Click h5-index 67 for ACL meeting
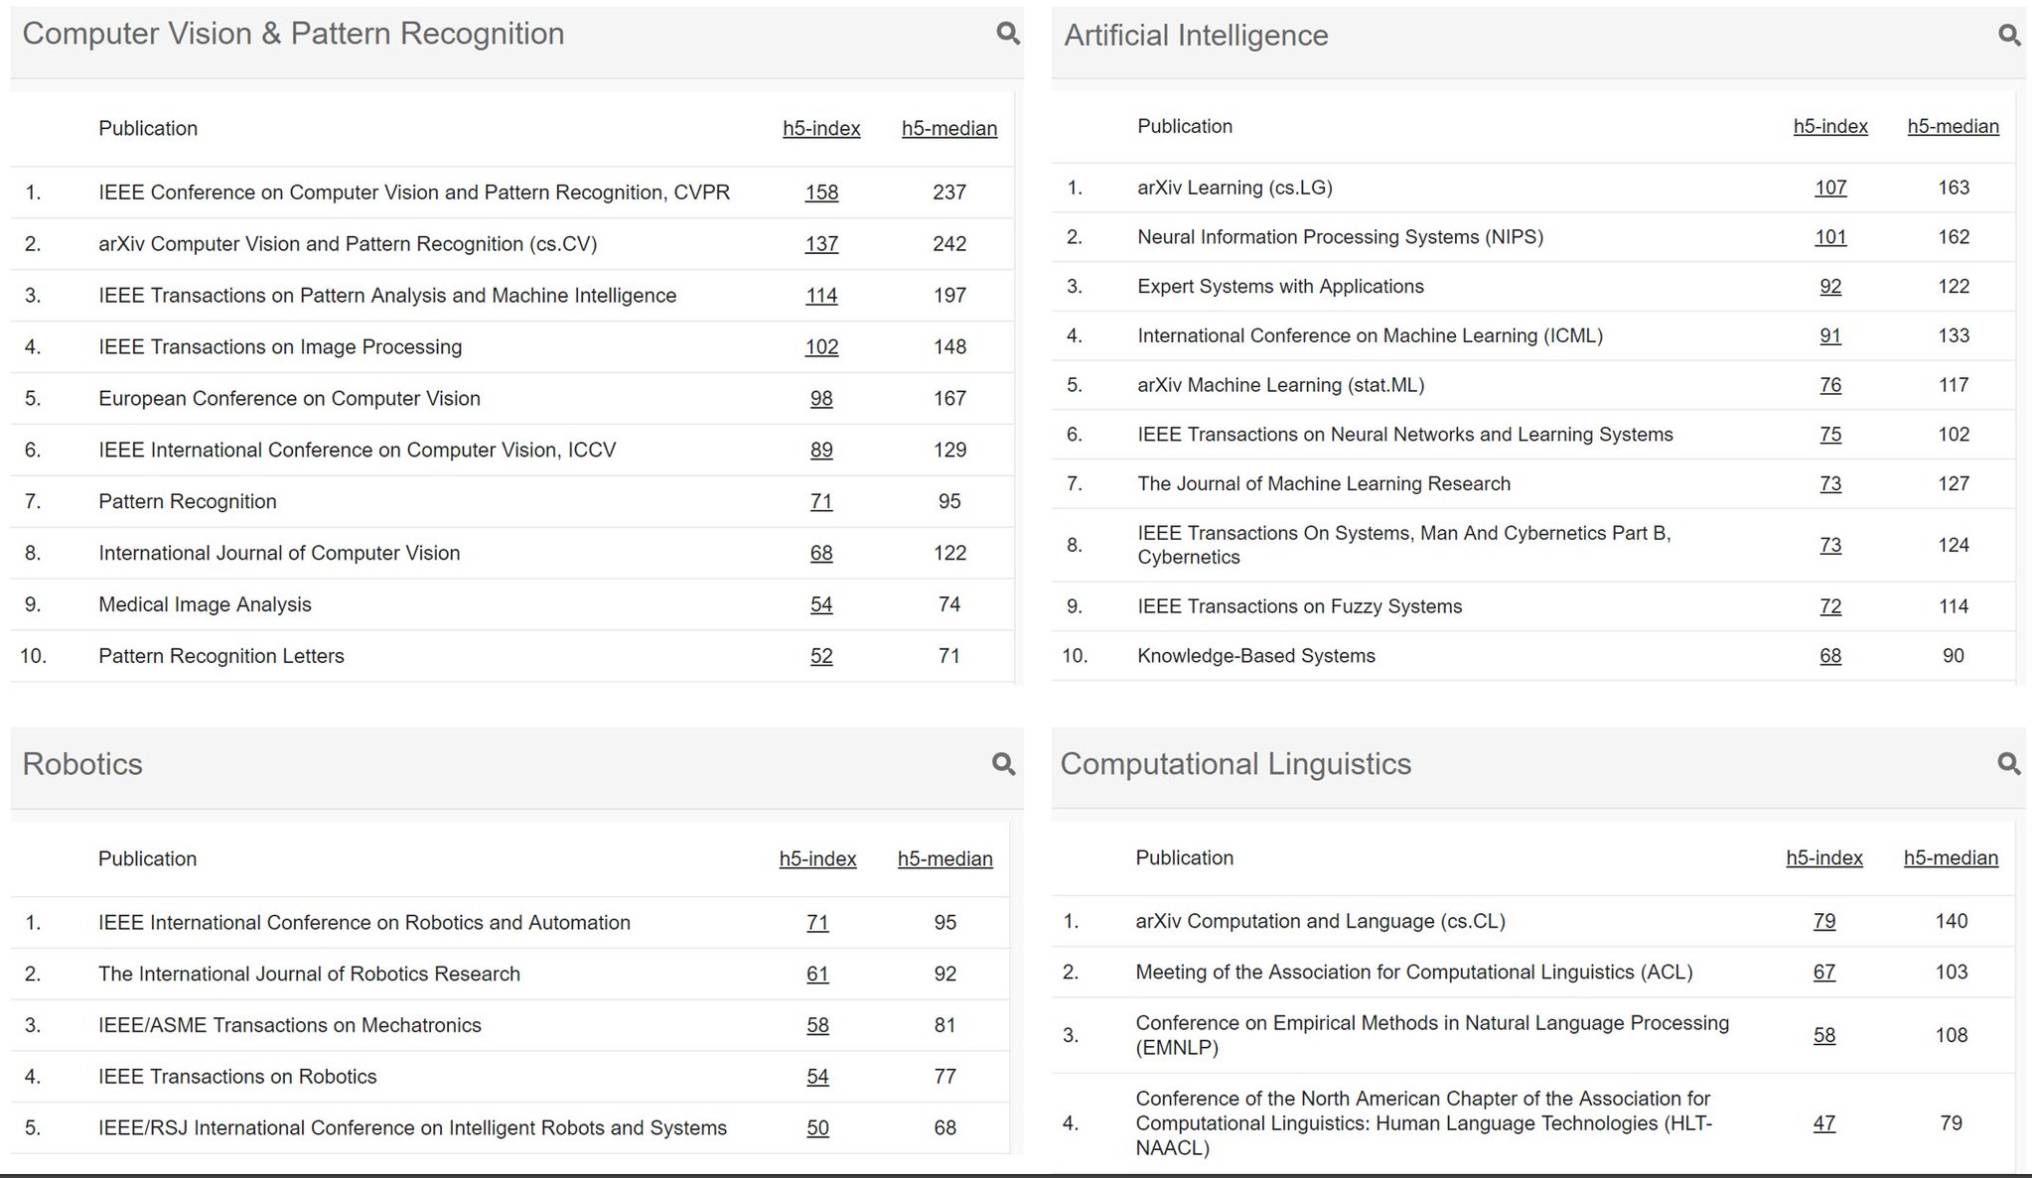 coord(1824,972)
